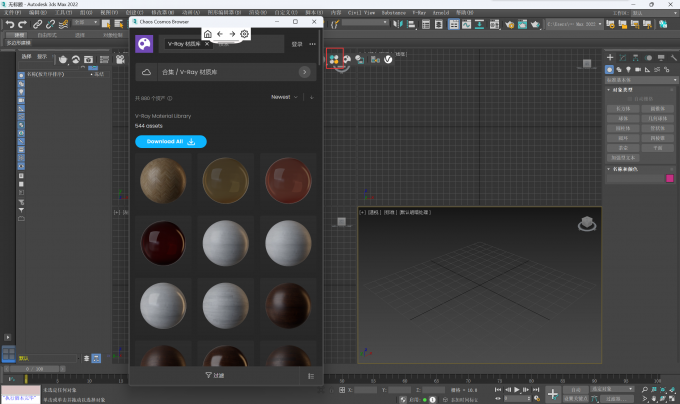Switch to Motion command panel
680x404 pixels.
[648, 58]
